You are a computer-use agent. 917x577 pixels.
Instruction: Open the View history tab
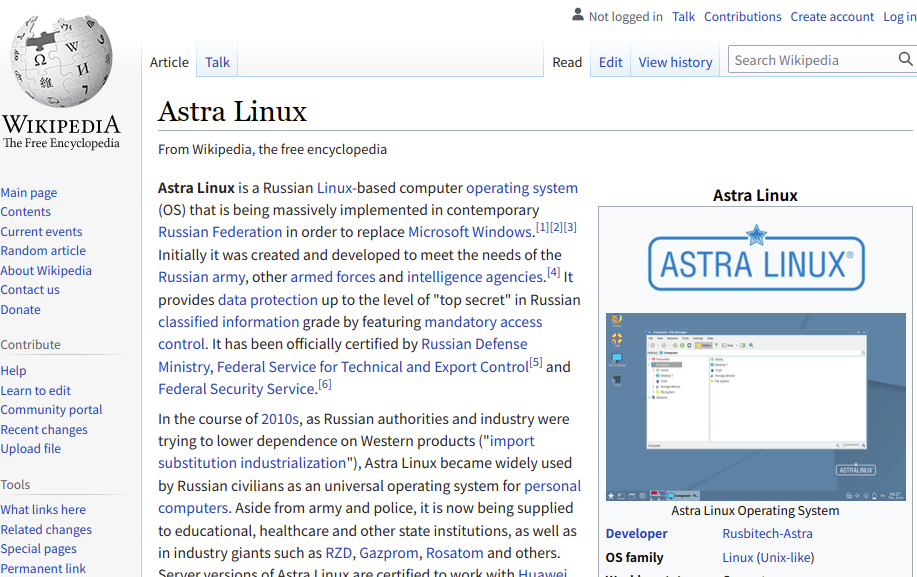(675, 62)
